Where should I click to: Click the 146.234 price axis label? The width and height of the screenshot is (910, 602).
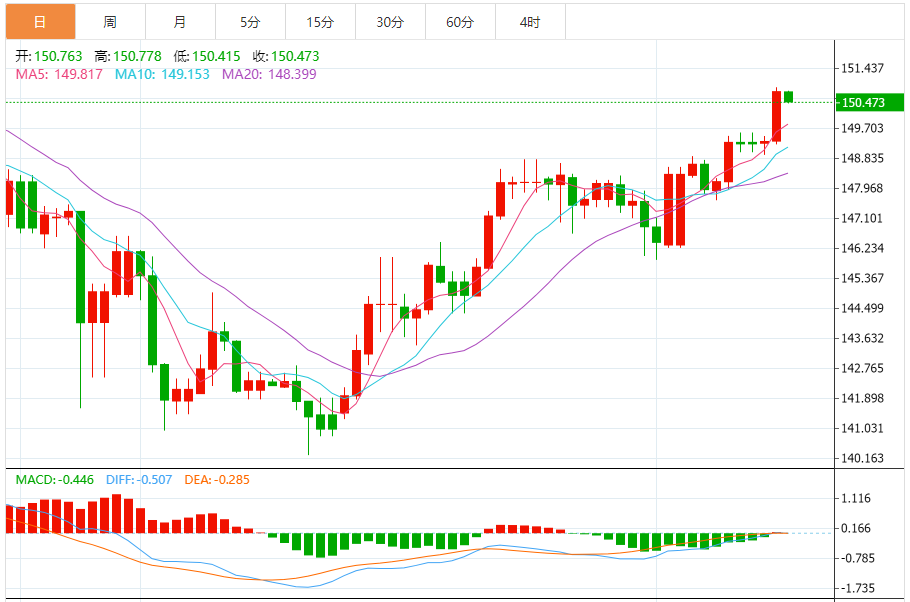862,248
